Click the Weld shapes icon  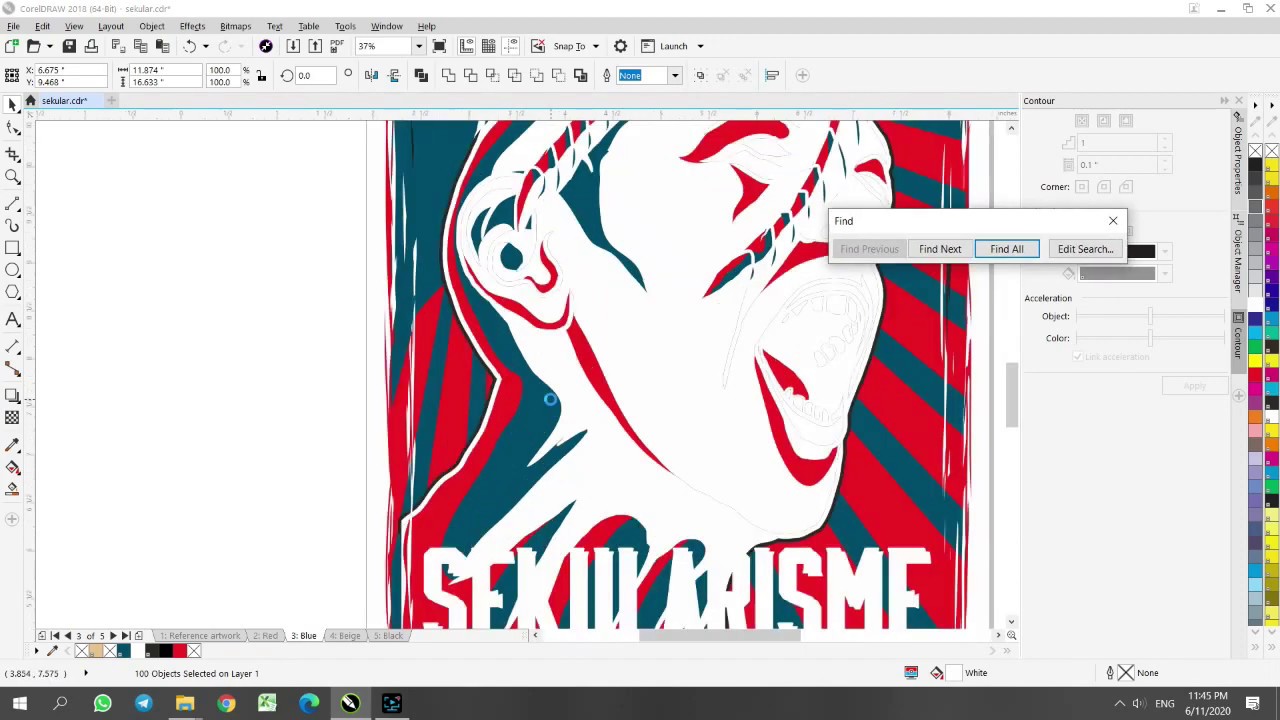point(448,75)
